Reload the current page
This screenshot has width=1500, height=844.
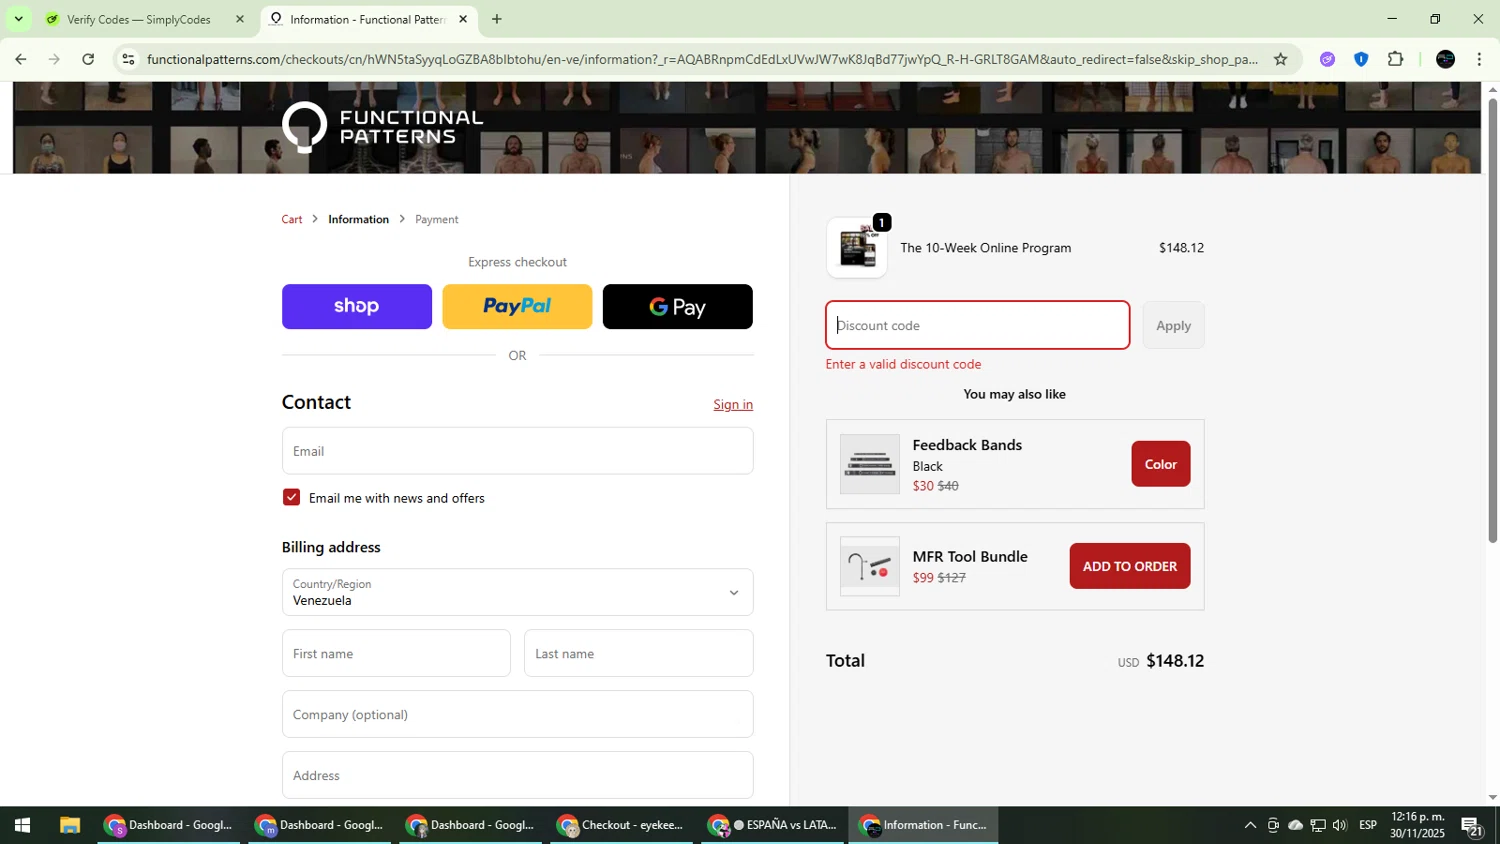[88, 59]
